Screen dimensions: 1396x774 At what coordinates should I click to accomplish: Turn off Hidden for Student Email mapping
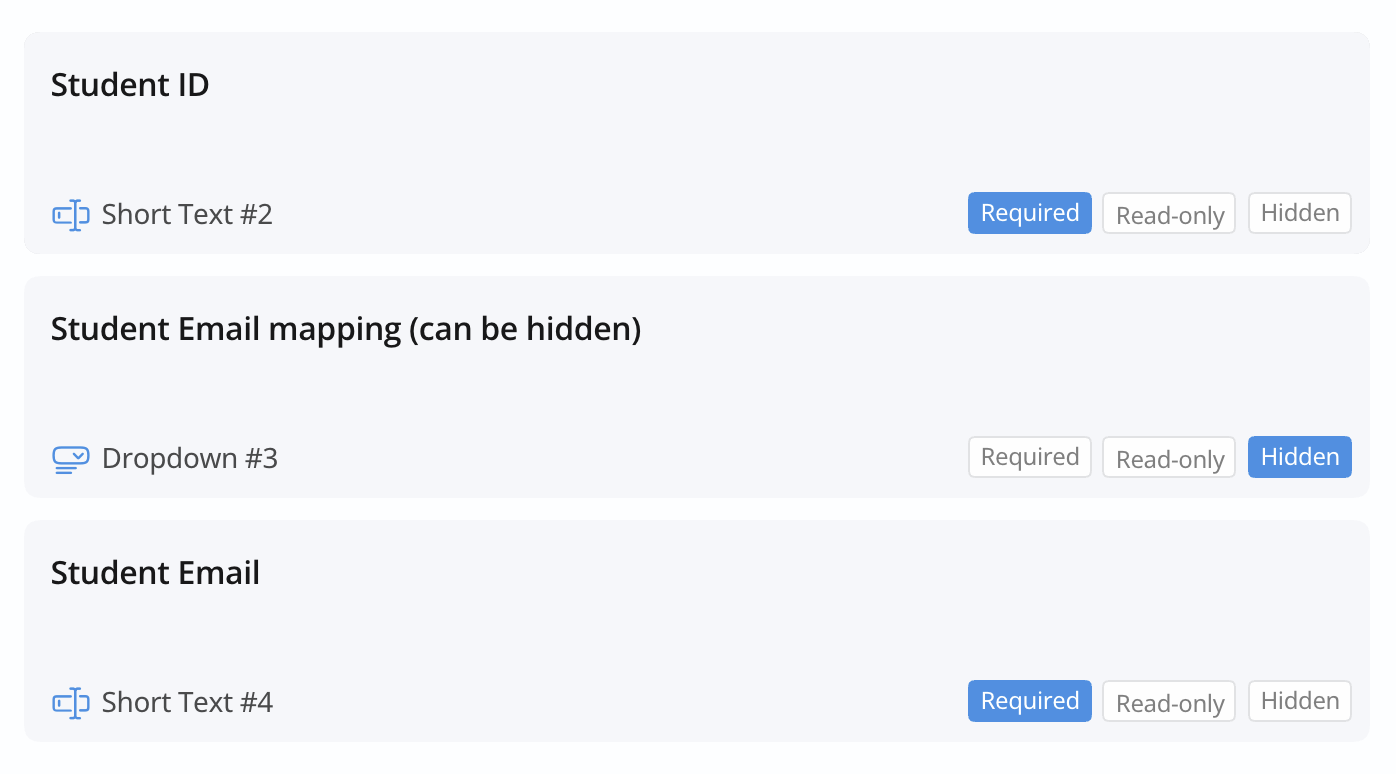coord(1299,457)
